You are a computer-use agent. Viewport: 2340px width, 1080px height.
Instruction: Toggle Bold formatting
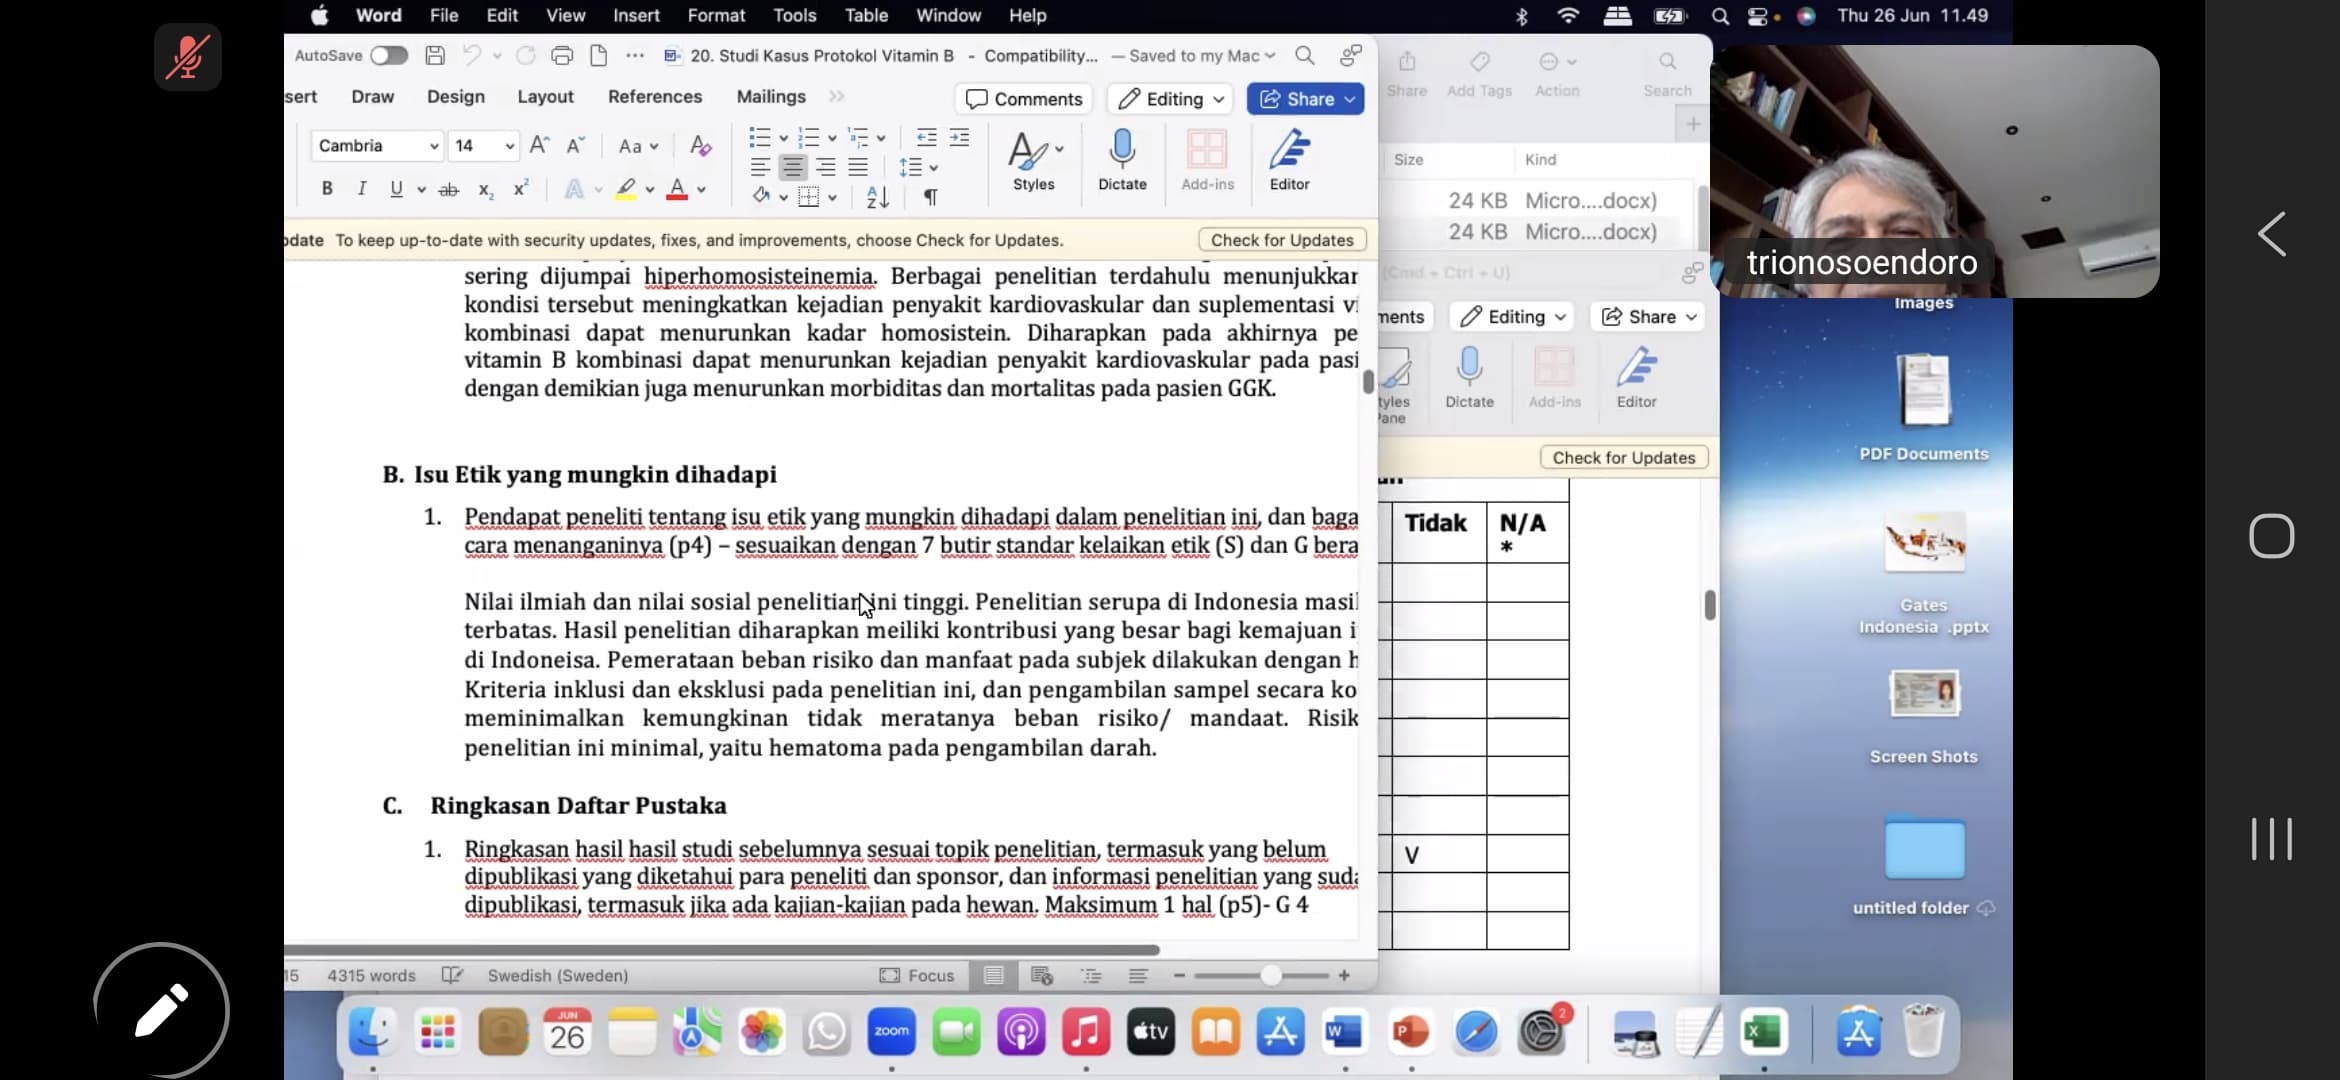[x=327, y=188]
